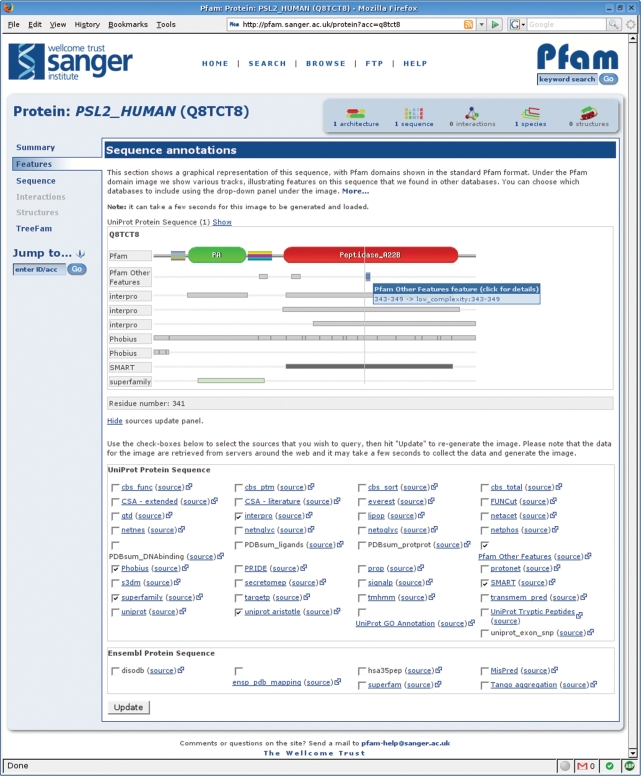This screenshot has height=776, width=641.
Task: Click the Firefox icon in title bar
Action: (8, 8)
